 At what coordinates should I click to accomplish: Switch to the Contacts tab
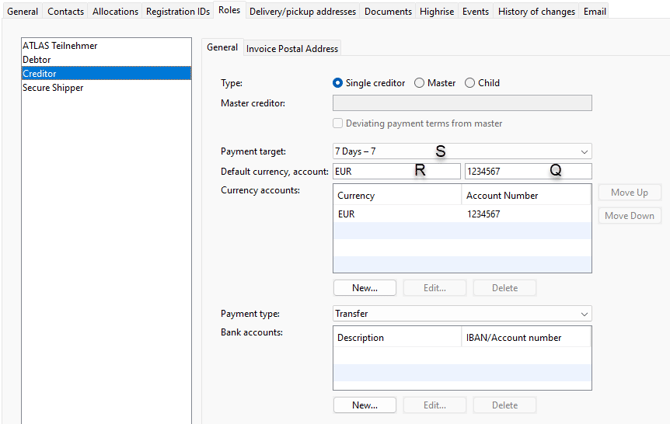coord(66,11)
